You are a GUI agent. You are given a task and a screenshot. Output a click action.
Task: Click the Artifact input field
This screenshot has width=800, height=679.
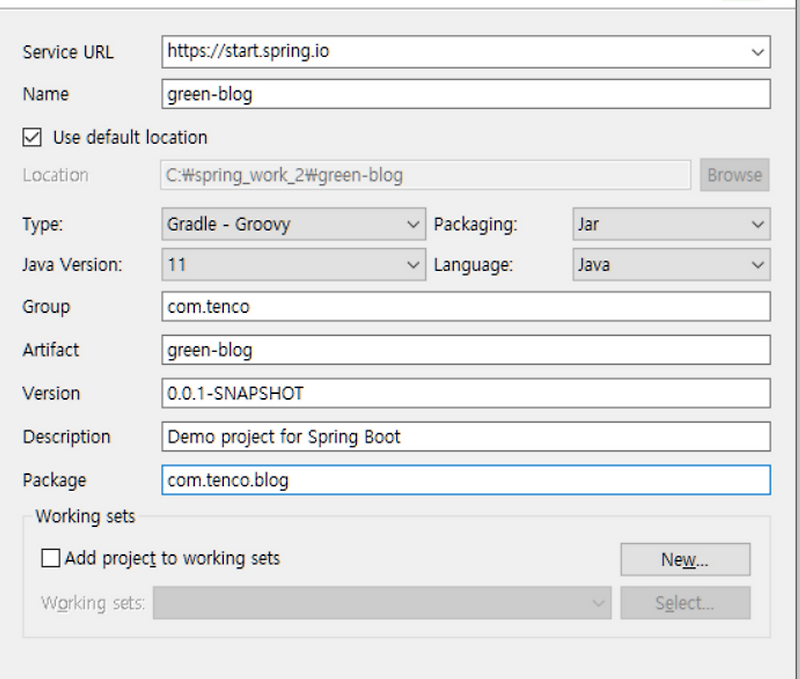(400, 350)
